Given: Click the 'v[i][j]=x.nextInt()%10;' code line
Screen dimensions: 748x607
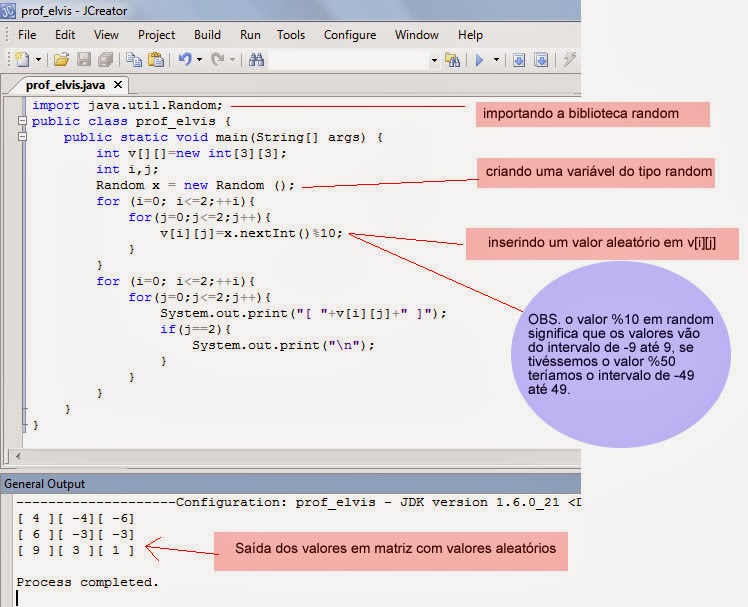Looking at the screenshot, I should (x=251, y=233).
